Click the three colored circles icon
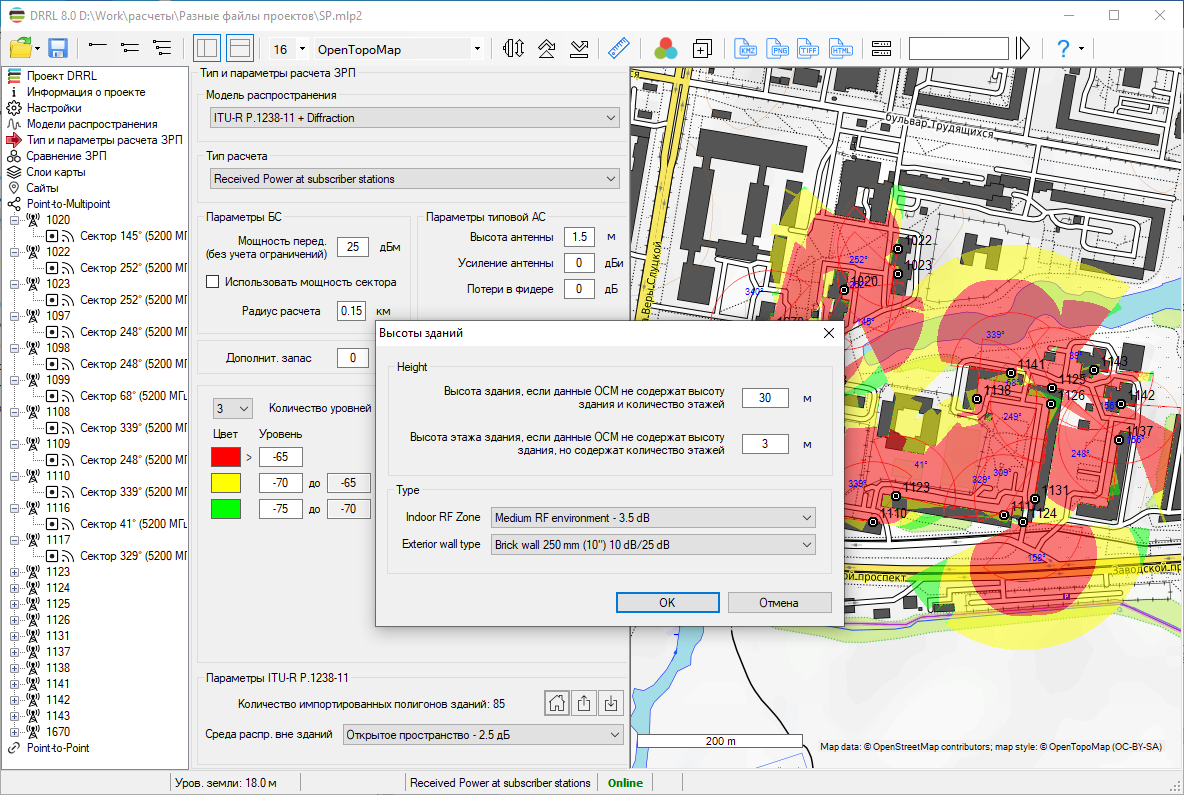 (665, 48)
